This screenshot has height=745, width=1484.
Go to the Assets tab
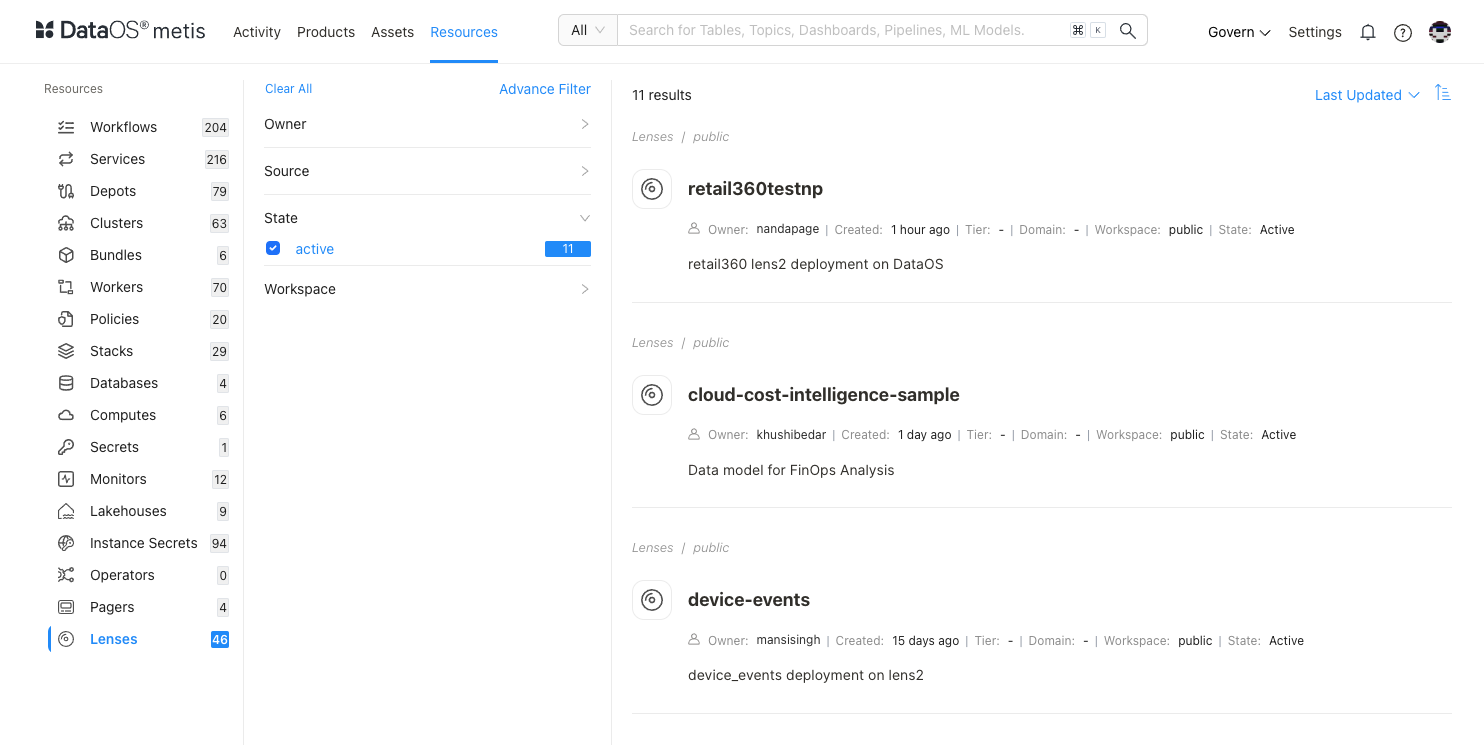click(x=392, y=32)
